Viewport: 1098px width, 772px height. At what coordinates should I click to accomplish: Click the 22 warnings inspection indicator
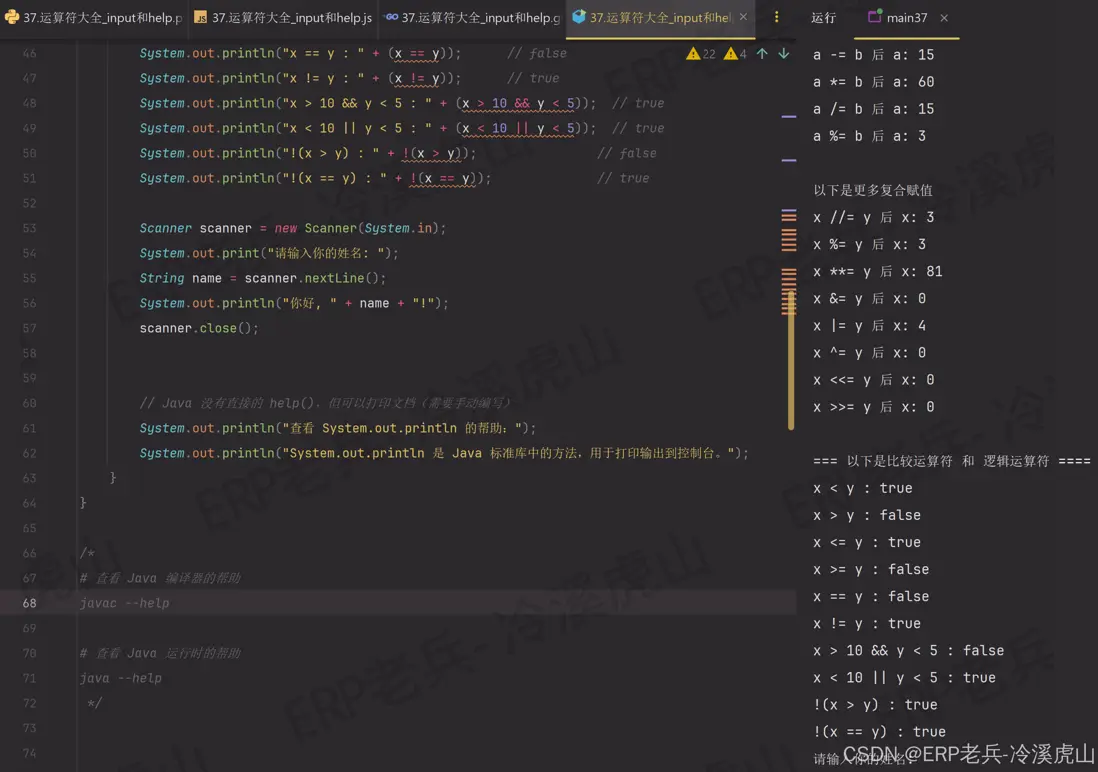[x=700, y=54]
